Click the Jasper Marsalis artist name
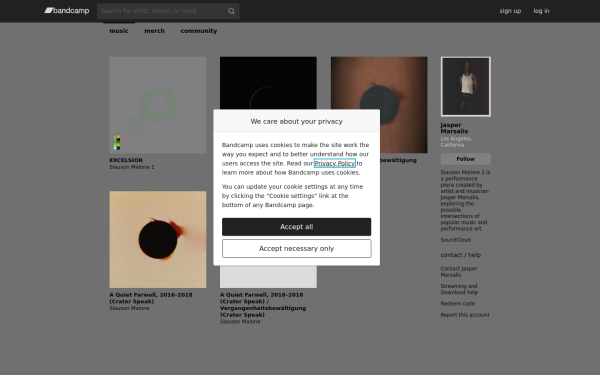The height and width of the screenshot is (375, 600). pyautogui.click(x=454, y=128)
